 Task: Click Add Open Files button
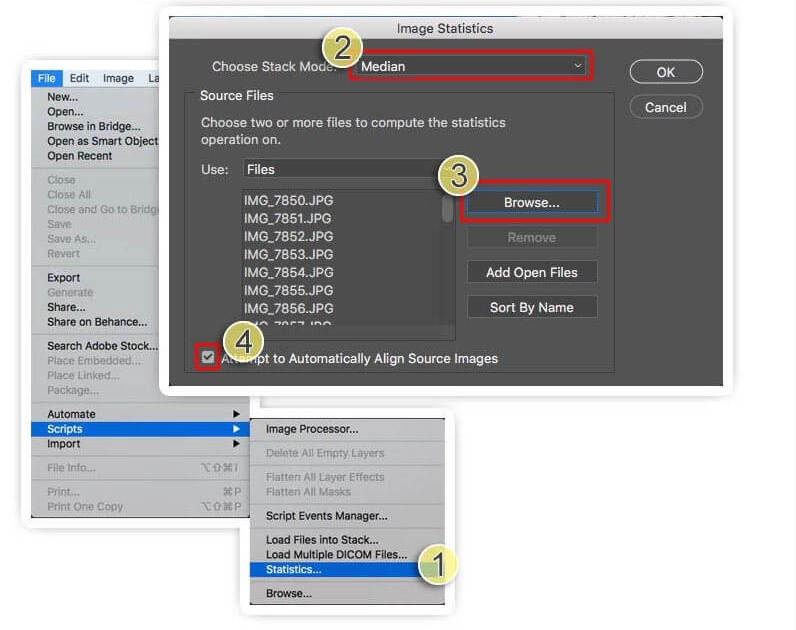(531, 272)
